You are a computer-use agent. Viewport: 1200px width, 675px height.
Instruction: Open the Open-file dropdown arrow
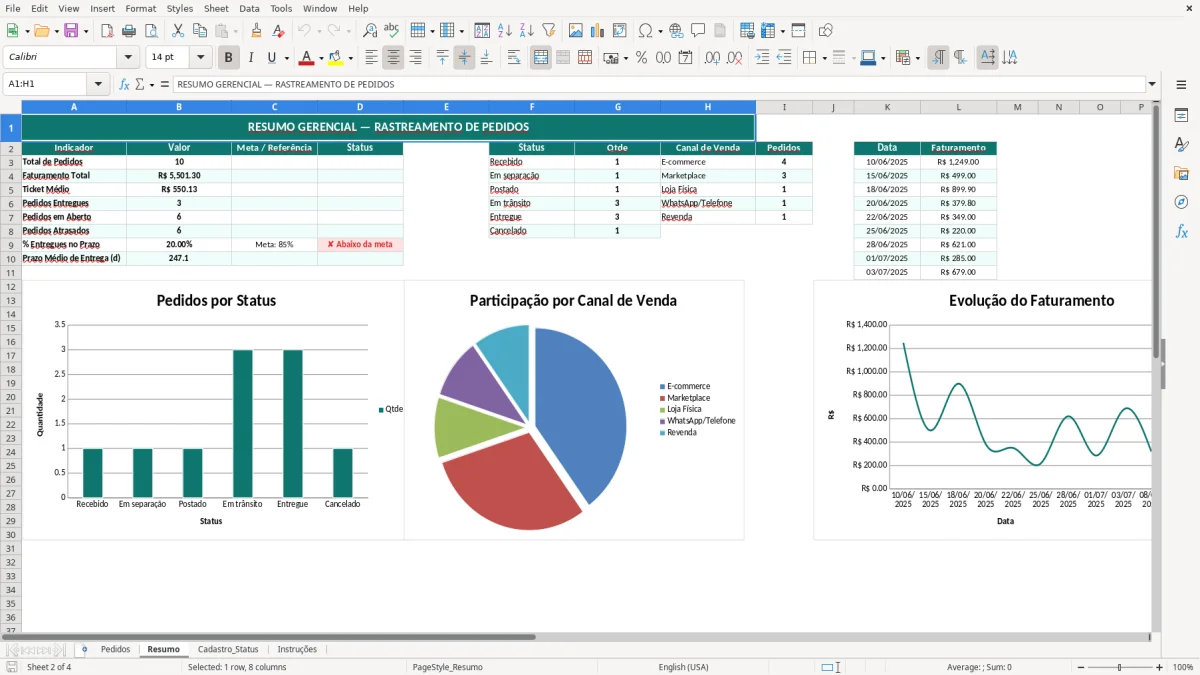[x=55, y=31]
